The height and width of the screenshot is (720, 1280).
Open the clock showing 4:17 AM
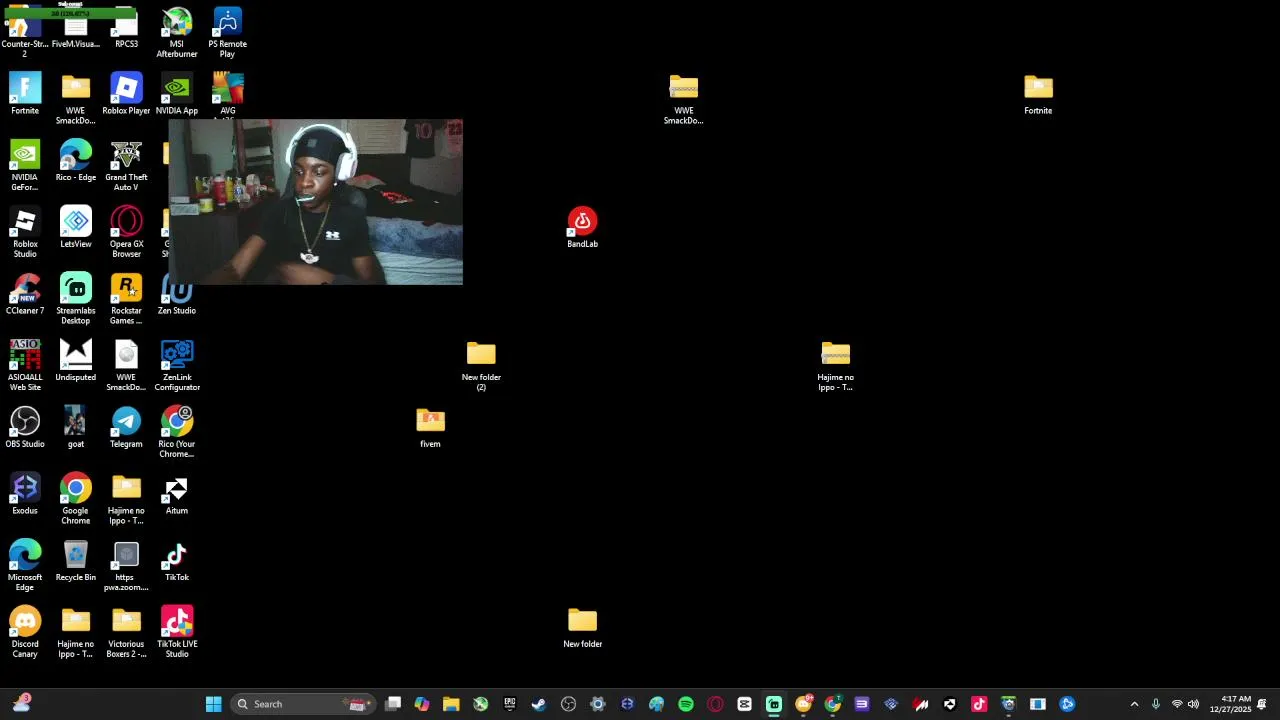point(1230,704)
